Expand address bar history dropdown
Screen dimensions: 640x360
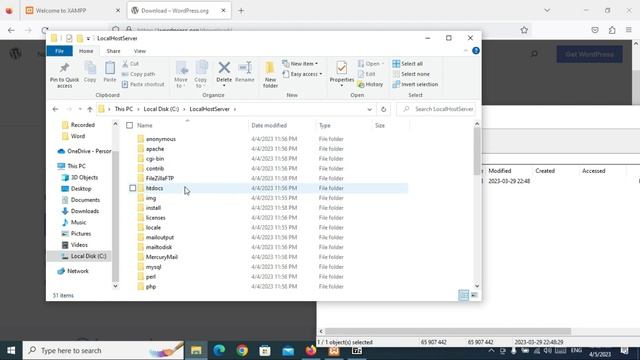coord(369,109)
